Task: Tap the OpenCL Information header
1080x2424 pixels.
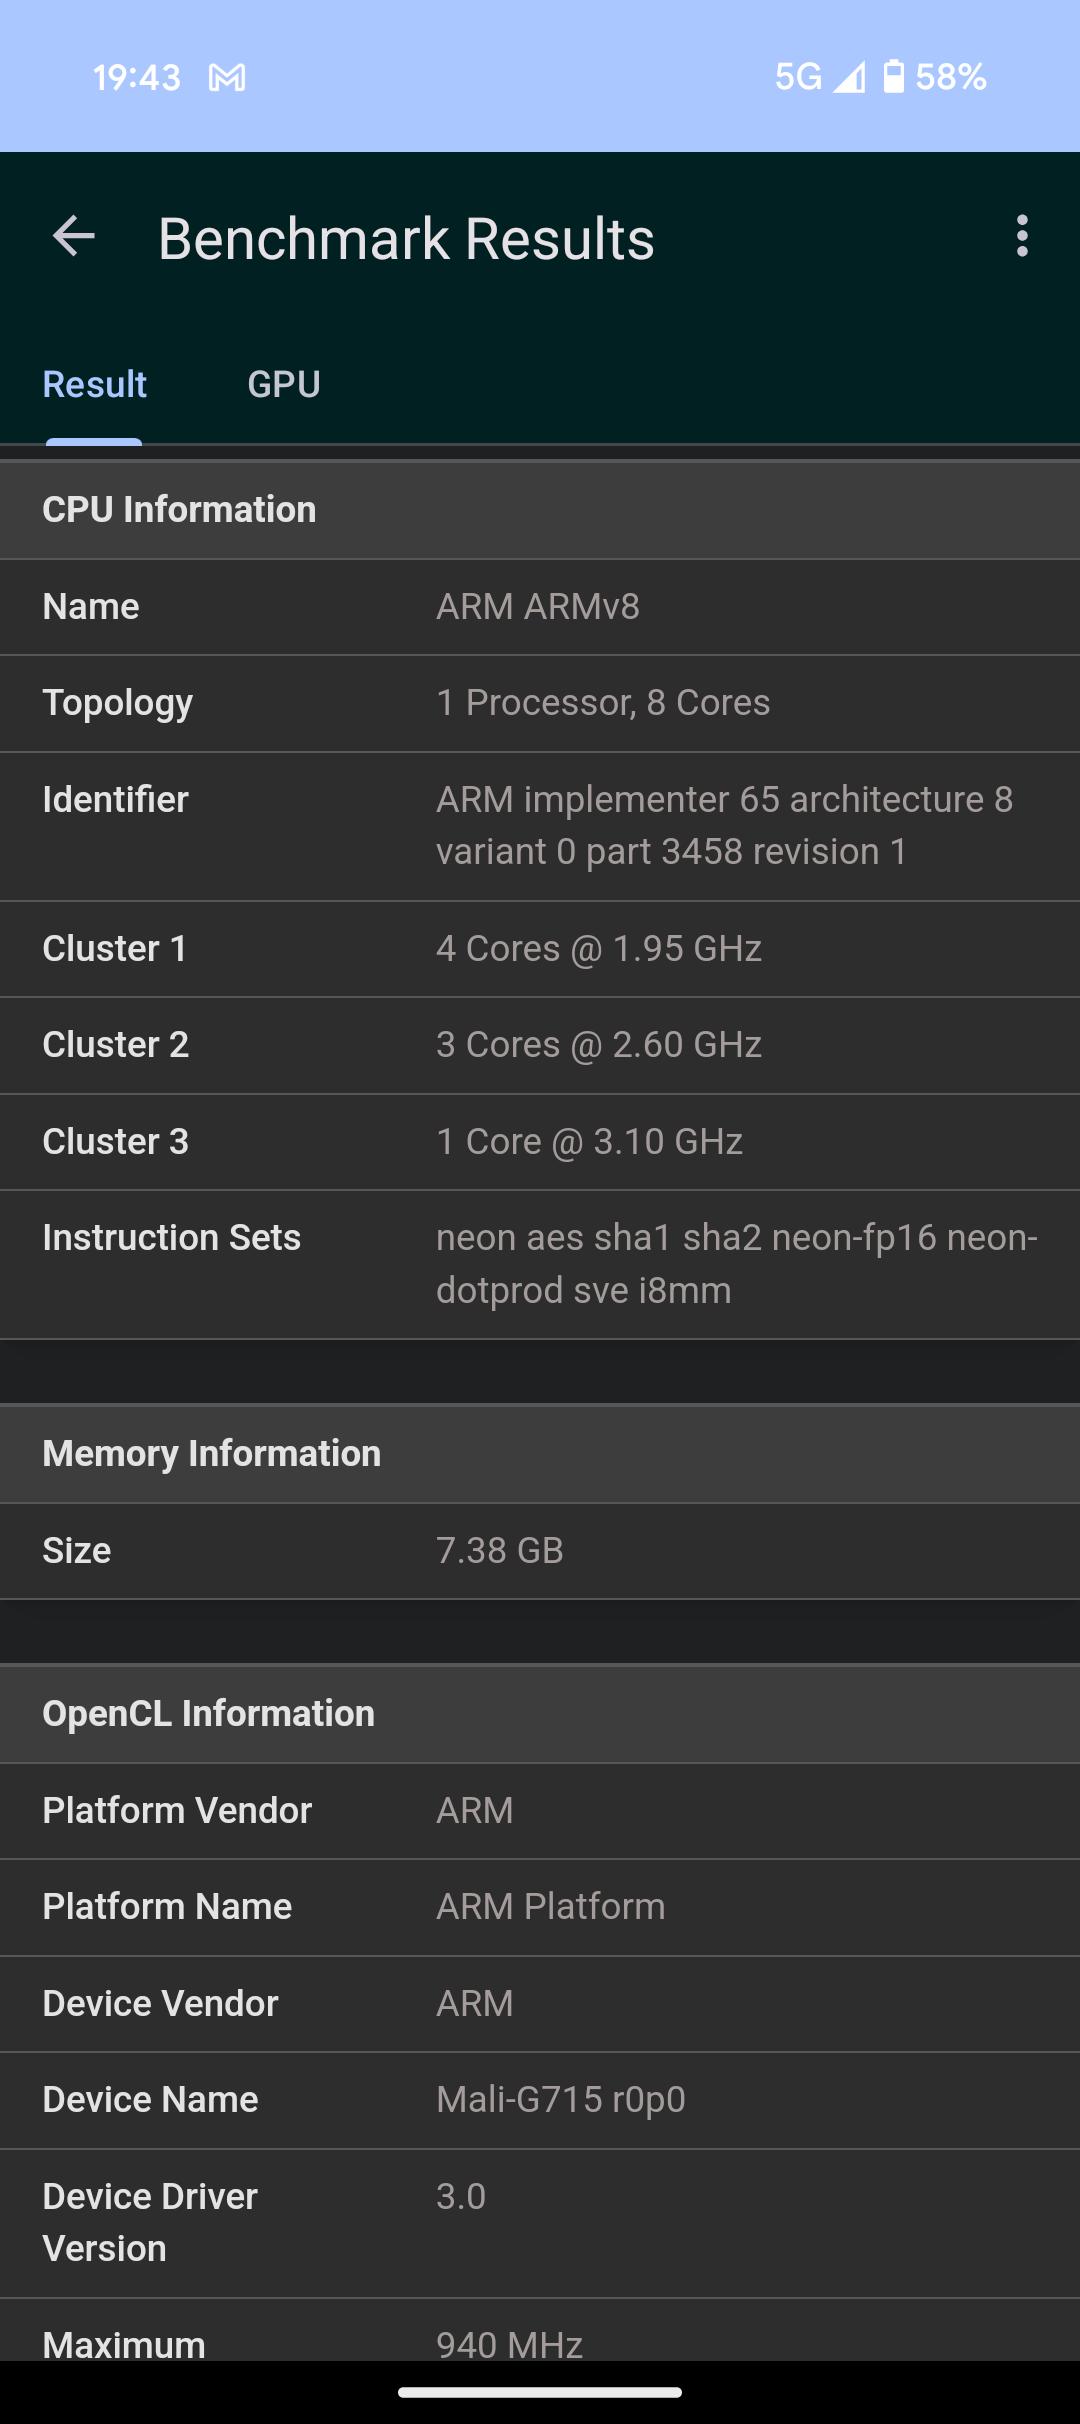Action: click(208, 1714)
